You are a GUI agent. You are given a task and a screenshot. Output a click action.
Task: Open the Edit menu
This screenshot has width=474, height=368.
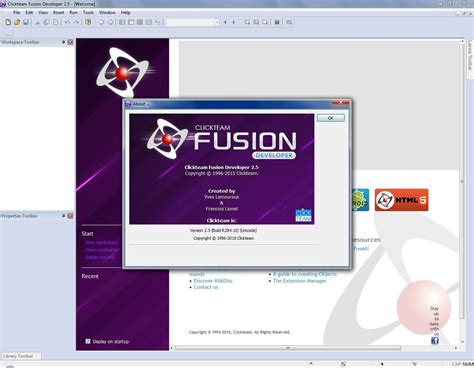pyautogui.click(x=29, y=12)
